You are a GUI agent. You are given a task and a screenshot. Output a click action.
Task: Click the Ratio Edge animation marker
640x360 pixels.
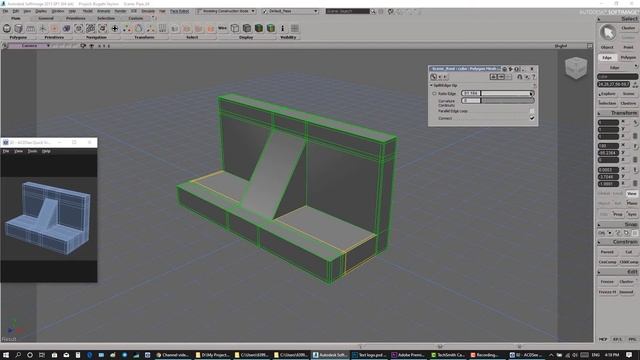(x=434, y=93)
